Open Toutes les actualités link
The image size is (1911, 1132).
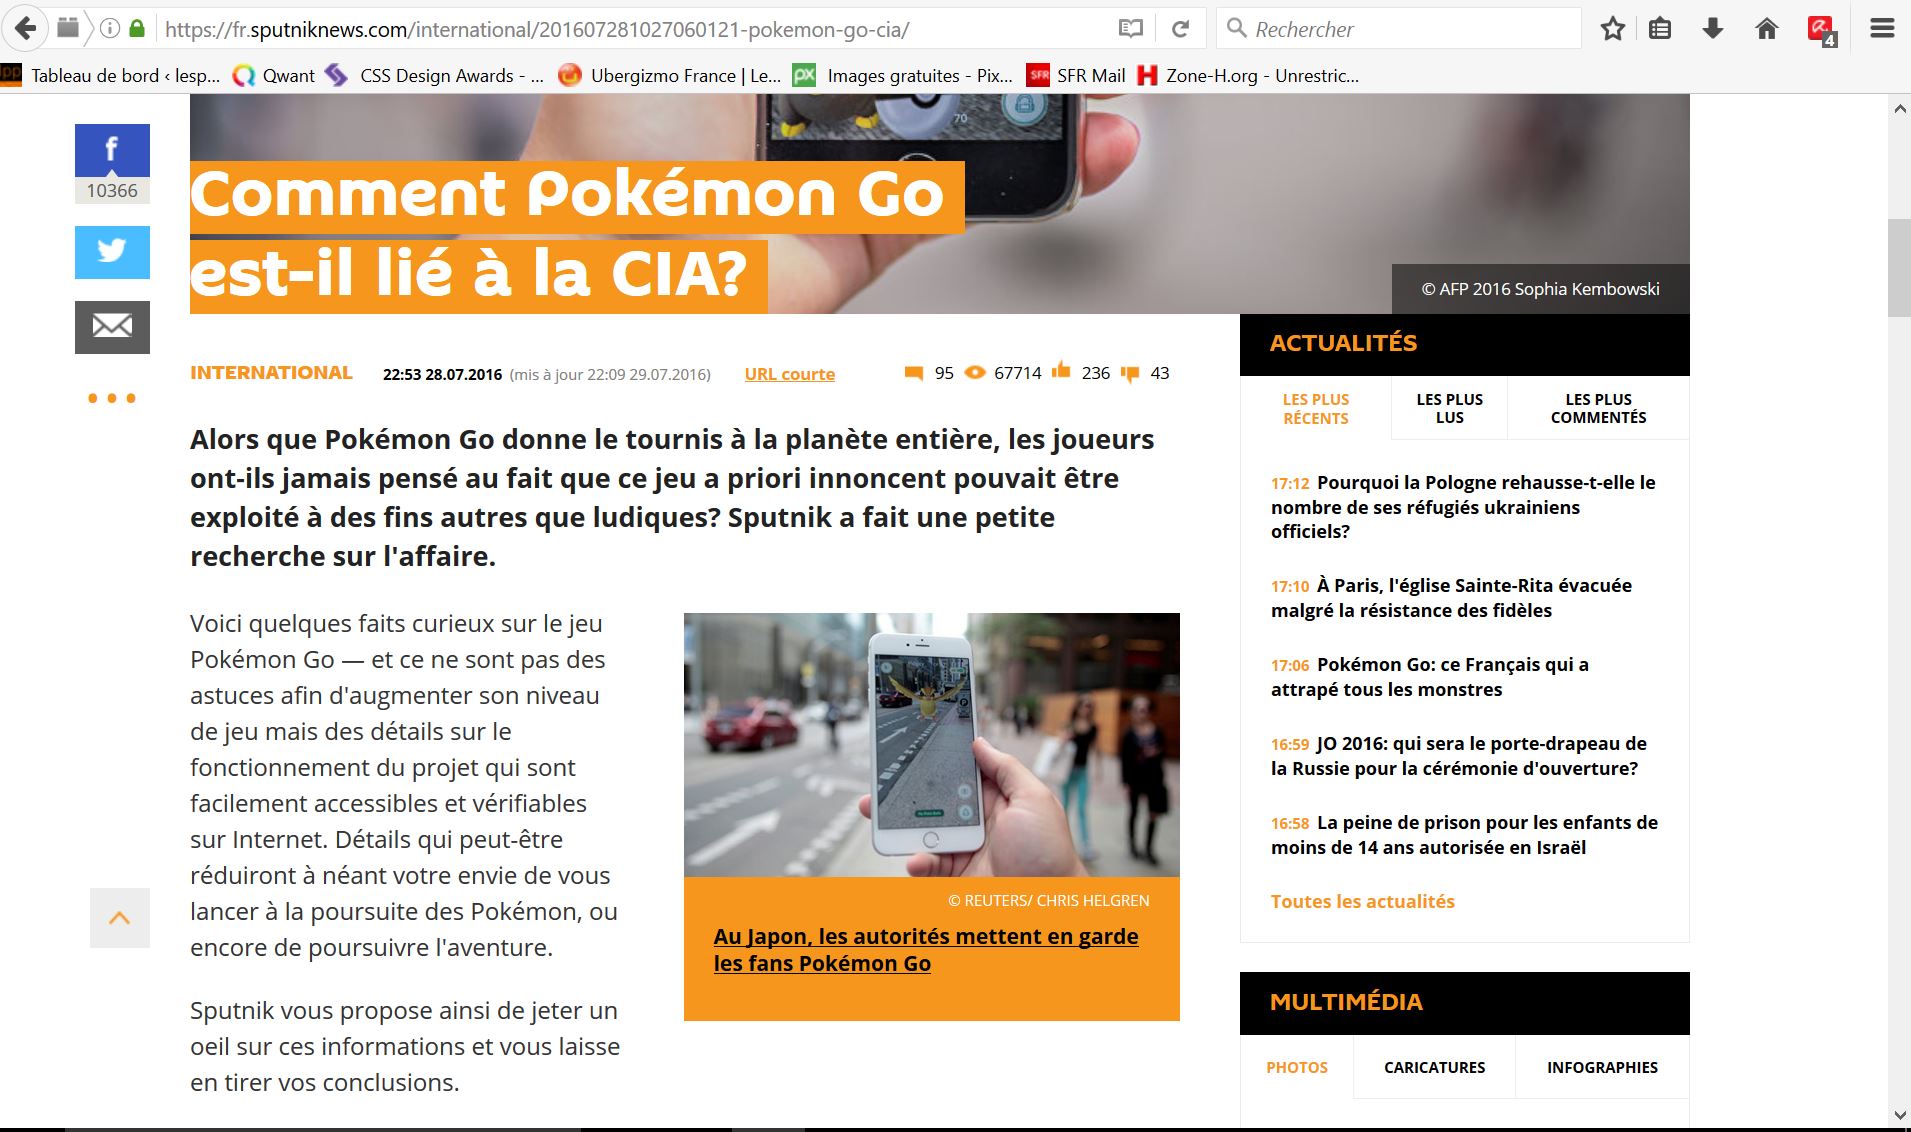pyautogui.click(x=1362, y=901)
